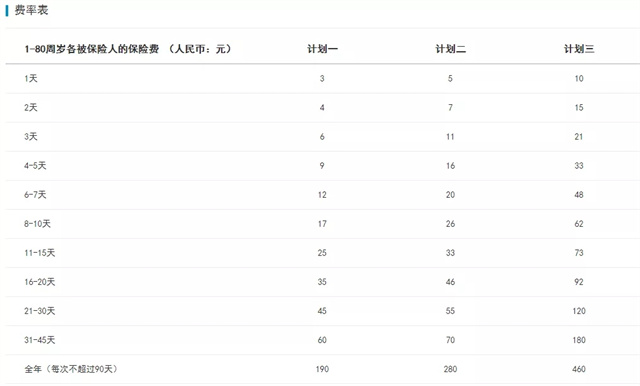Click the blue bar icon beside 费率表

pos(7,10)
